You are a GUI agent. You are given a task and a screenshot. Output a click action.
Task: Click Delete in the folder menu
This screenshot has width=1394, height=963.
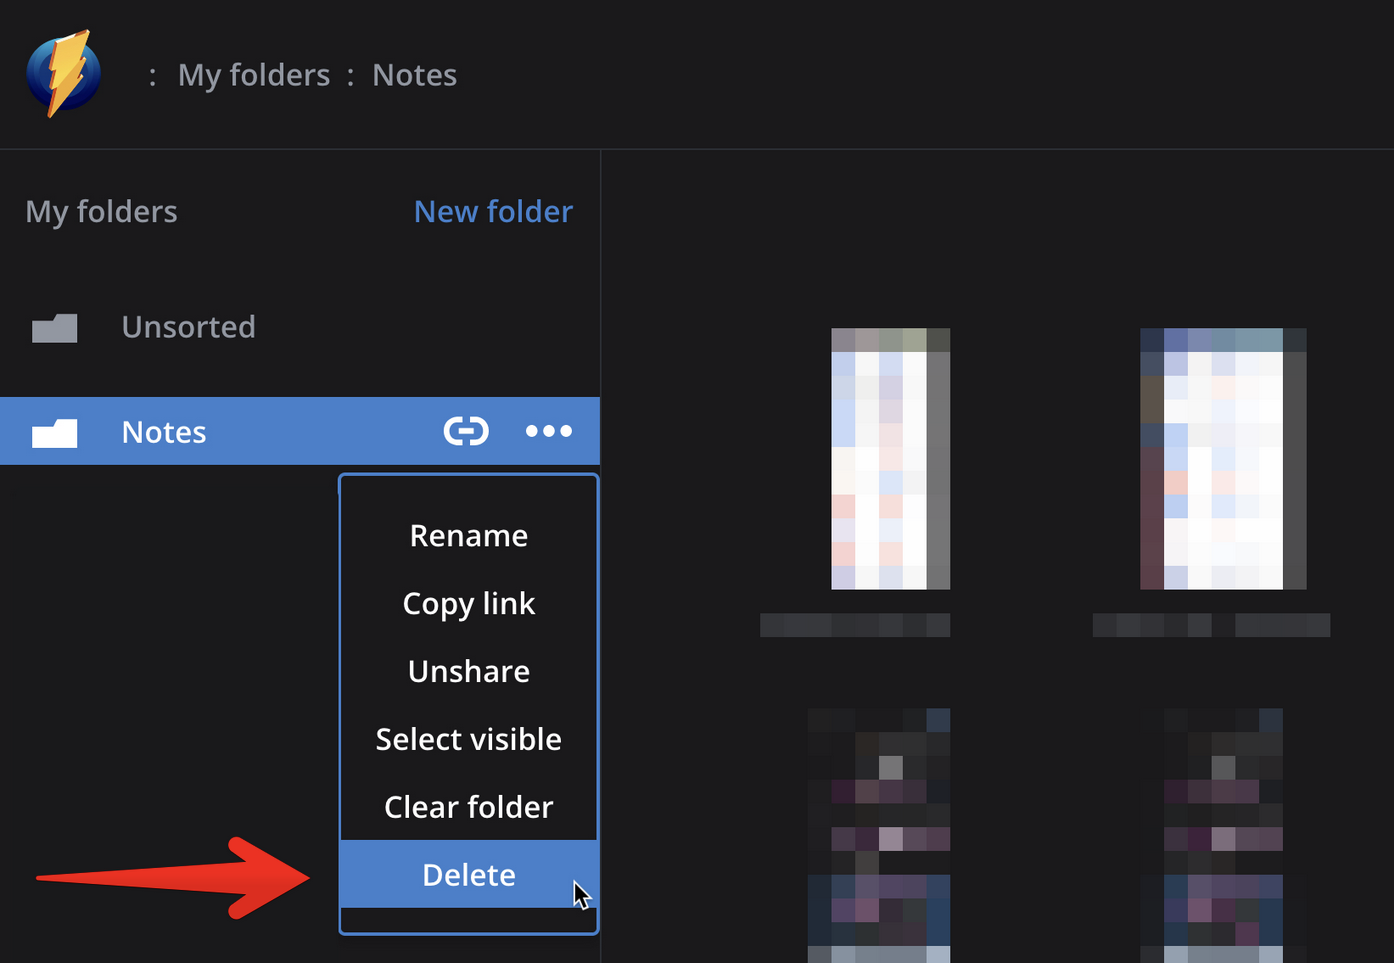[468, 875]
